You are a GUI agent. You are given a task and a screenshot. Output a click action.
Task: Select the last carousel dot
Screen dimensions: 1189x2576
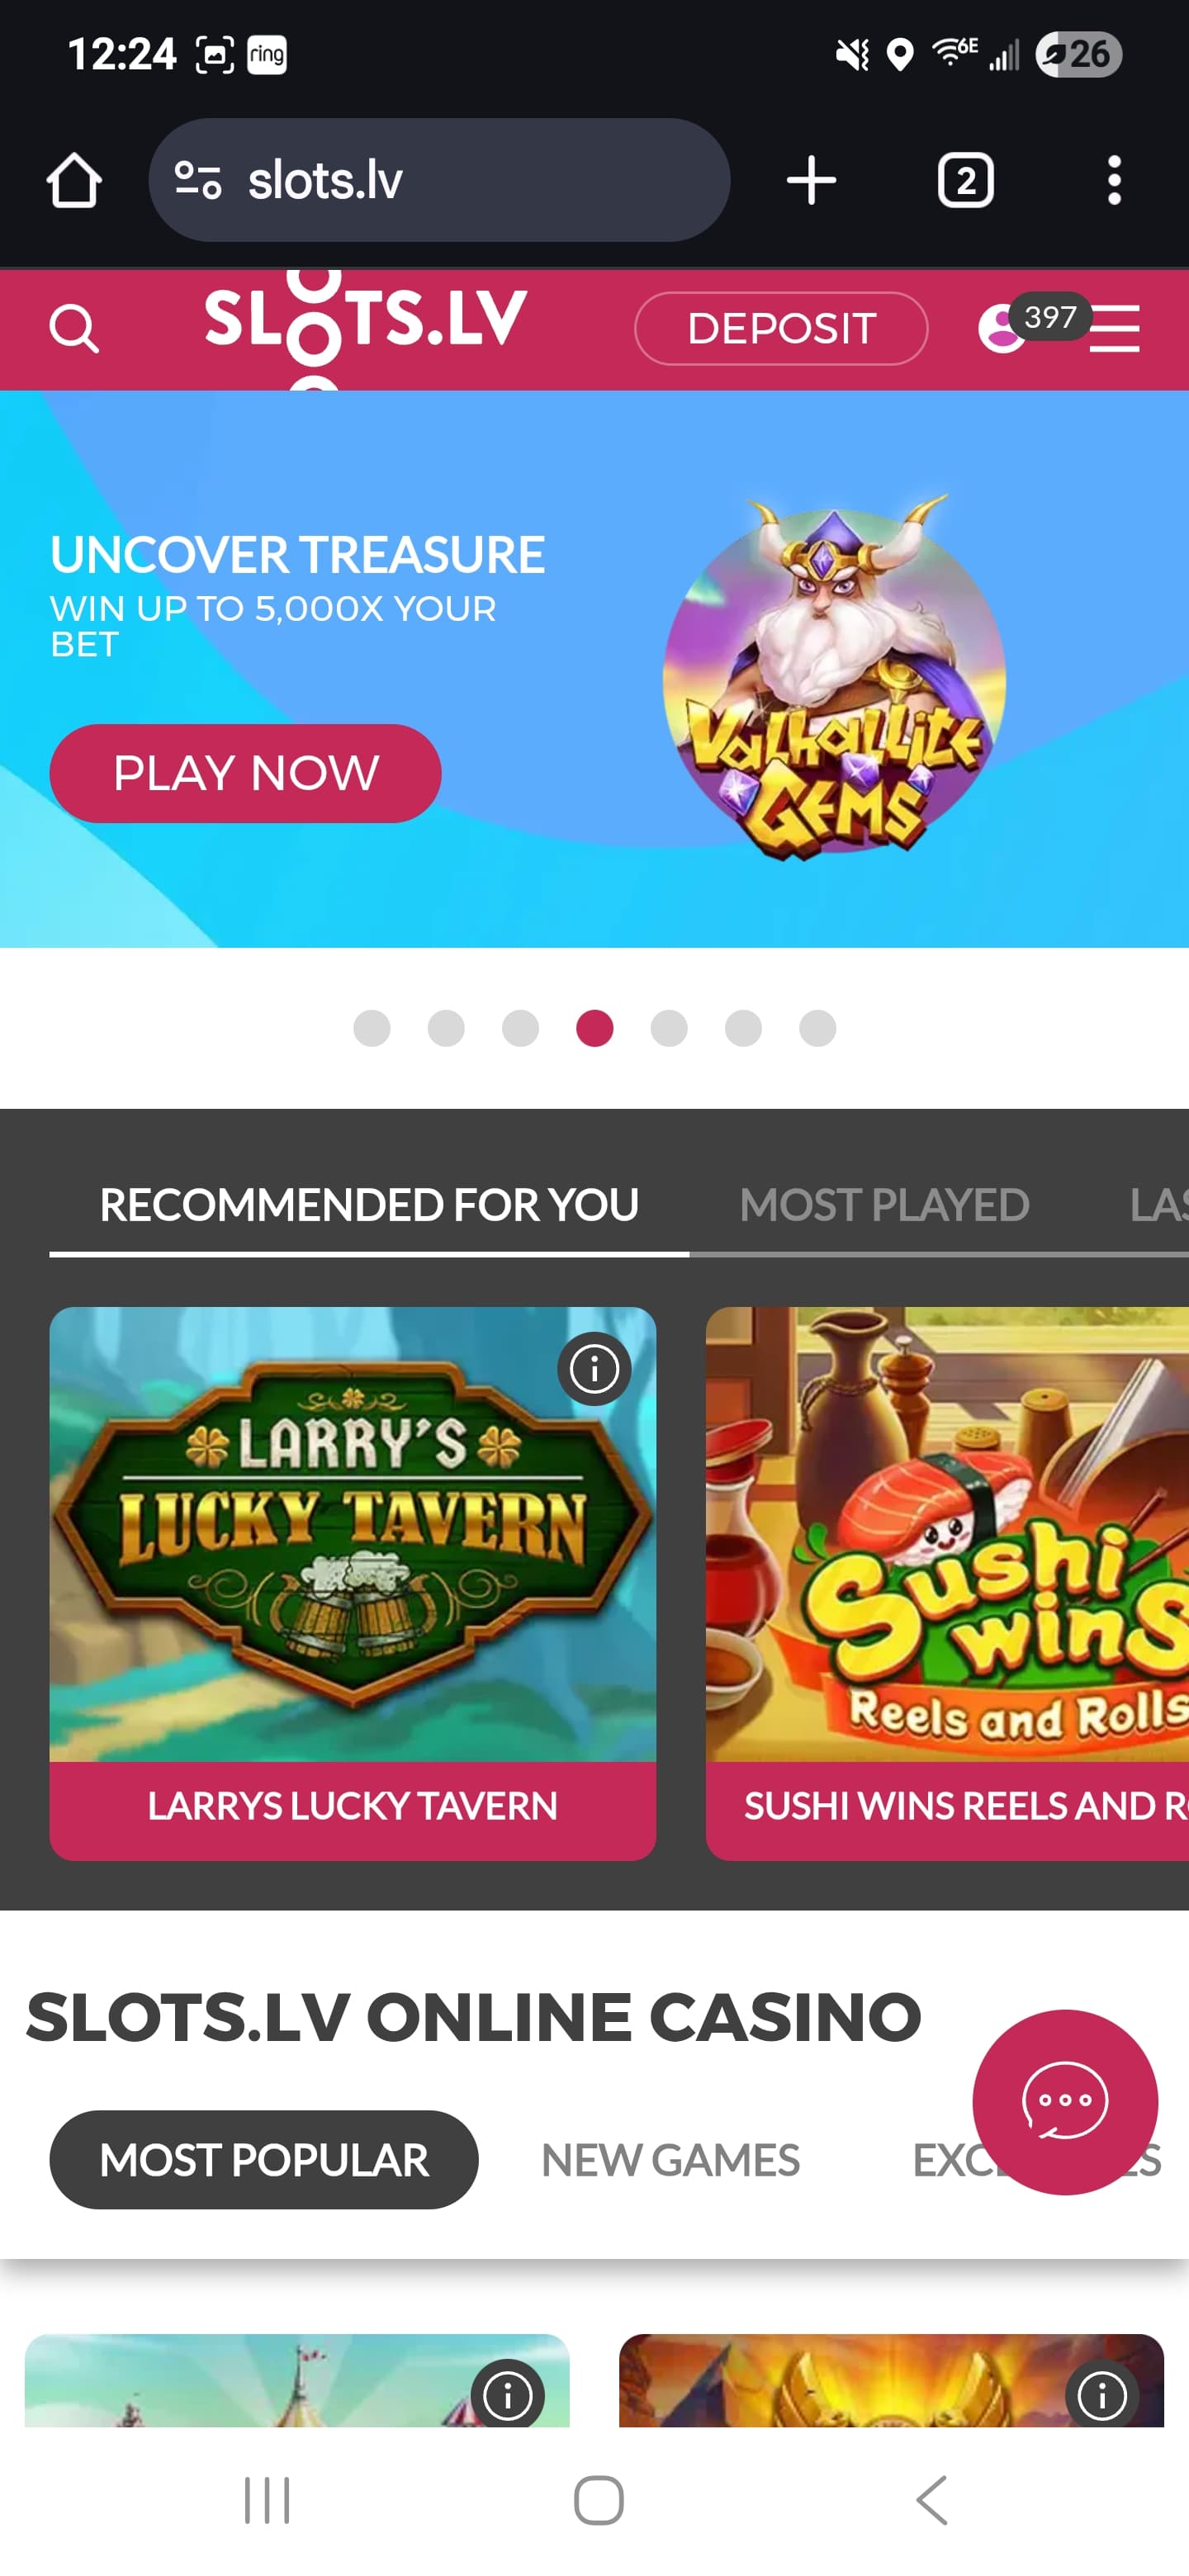tap(817, 1028)
